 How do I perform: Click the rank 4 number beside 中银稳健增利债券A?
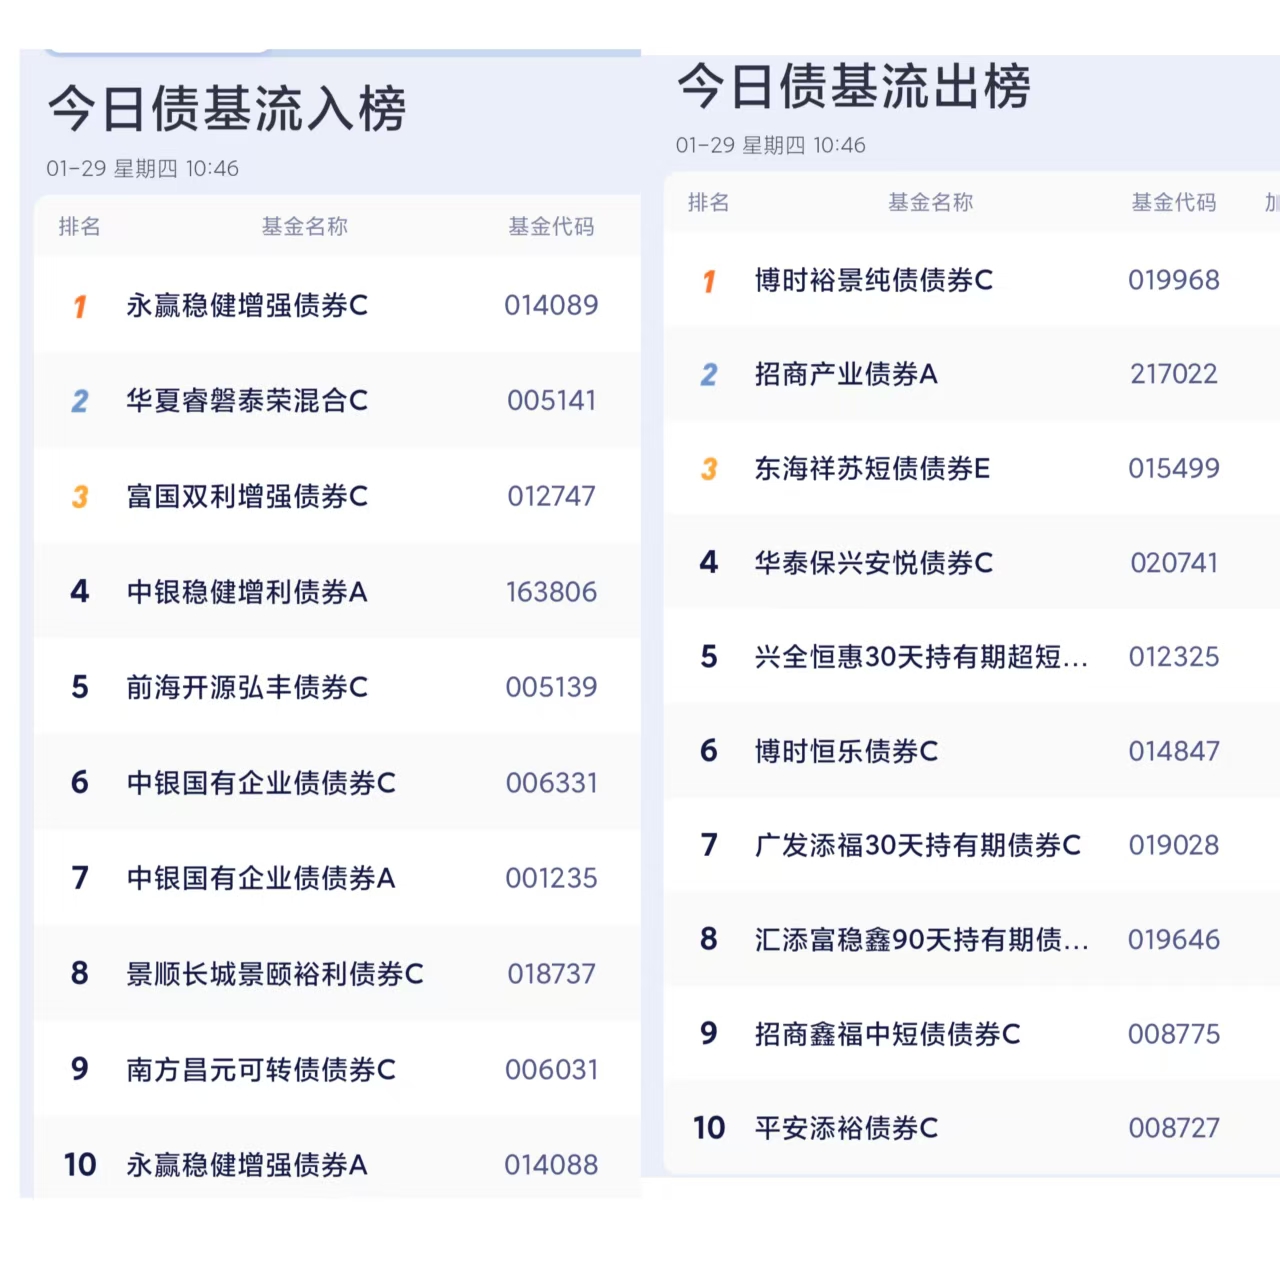80,592
